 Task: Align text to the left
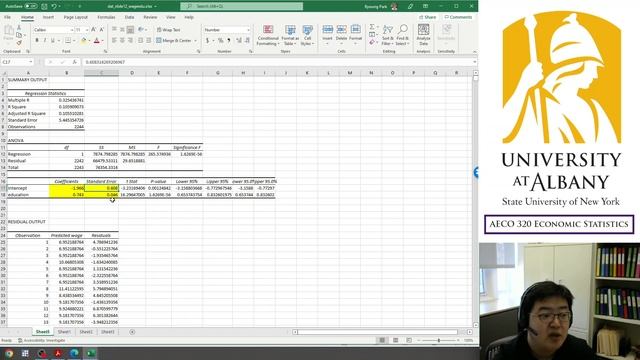point(114,40)
